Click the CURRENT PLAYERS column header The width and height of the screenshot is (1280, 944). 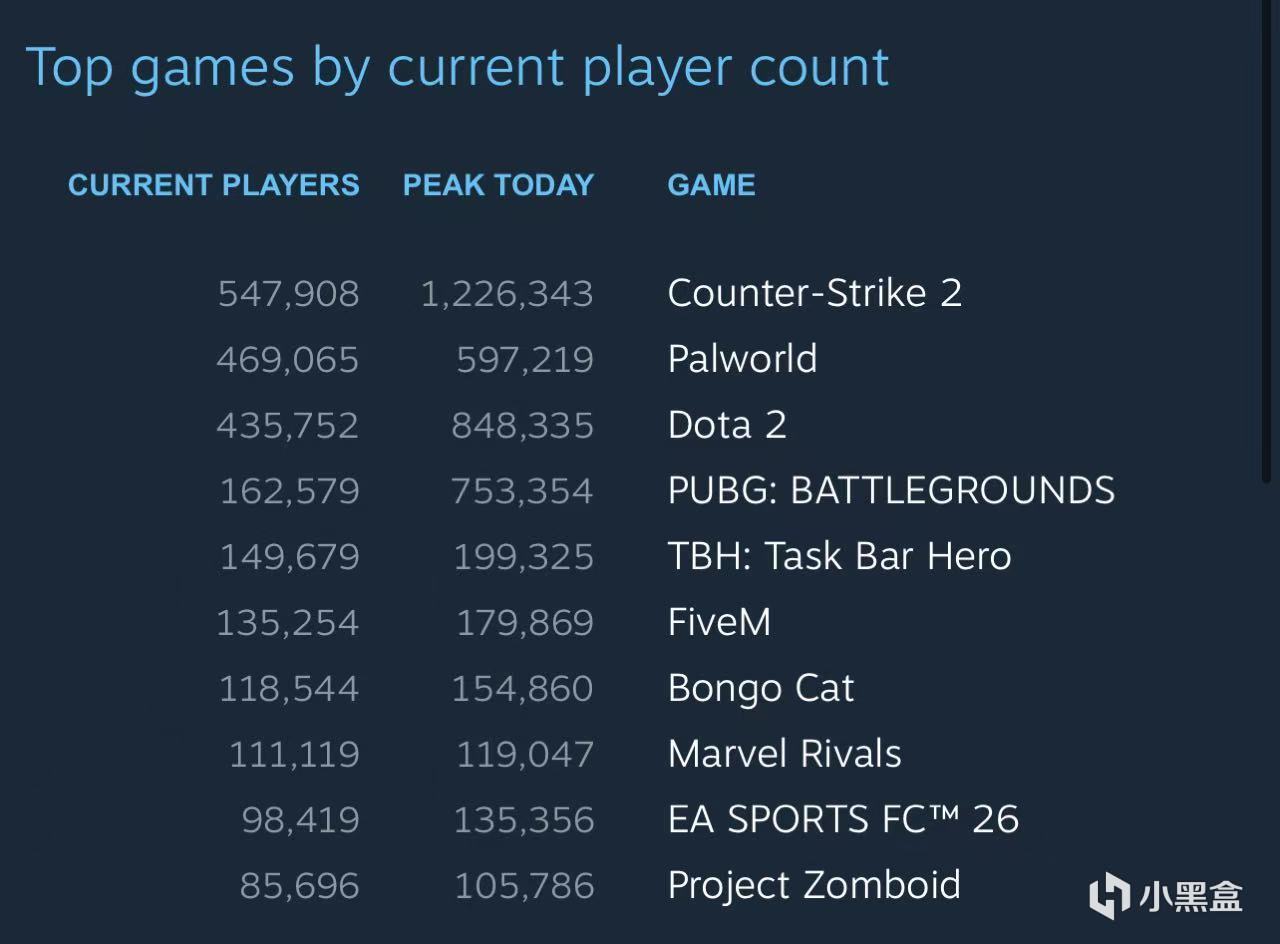[x=214, y=185]
